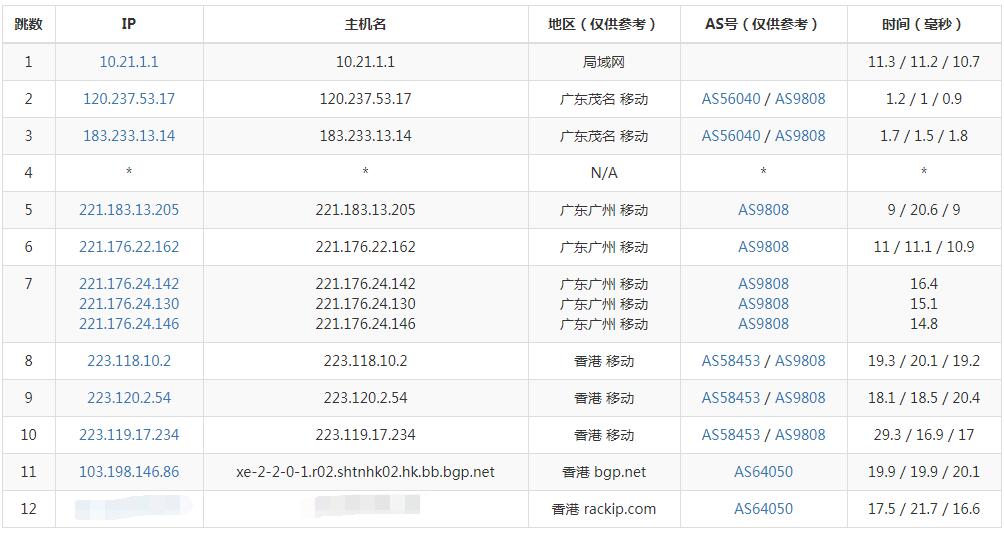Open the blue 120.237.53.17 IP link
Screen dimensions: 1004x536
point(129,99)
